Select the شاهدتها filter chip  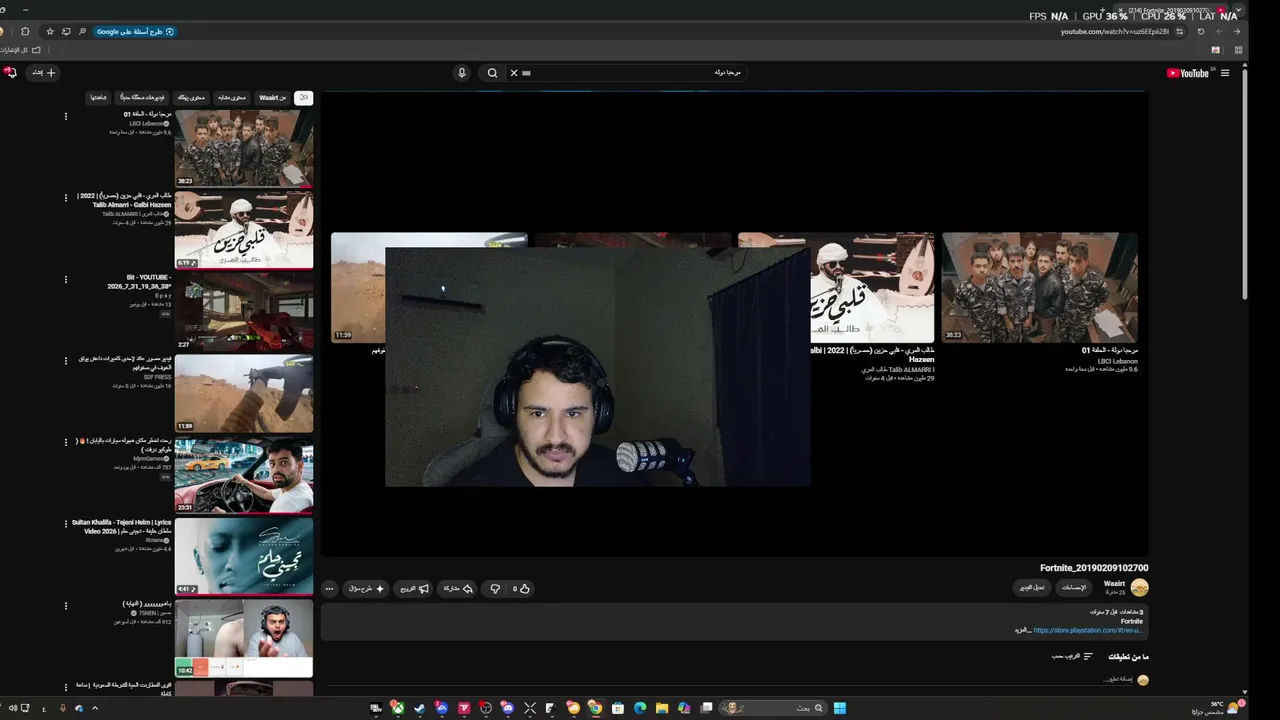(x=98, y=98)
